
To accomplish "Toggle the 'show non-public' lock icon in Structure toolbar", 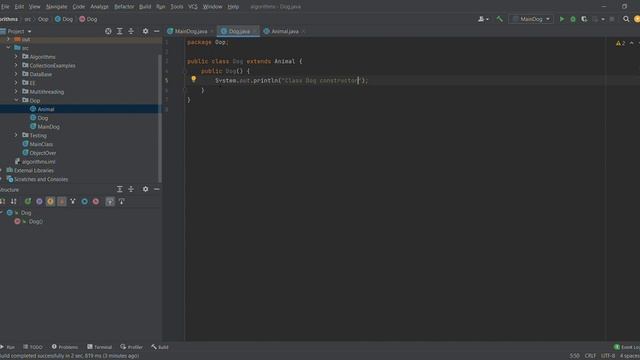I will [62, 201].
